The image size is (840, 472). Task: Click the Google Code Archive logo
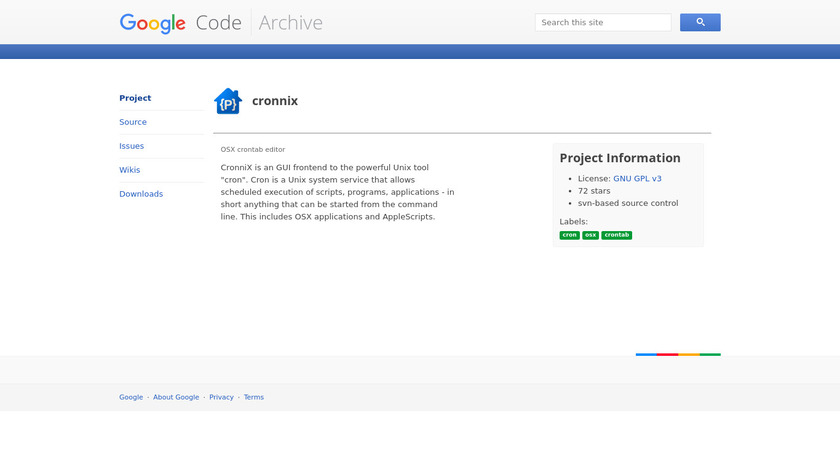221,22
